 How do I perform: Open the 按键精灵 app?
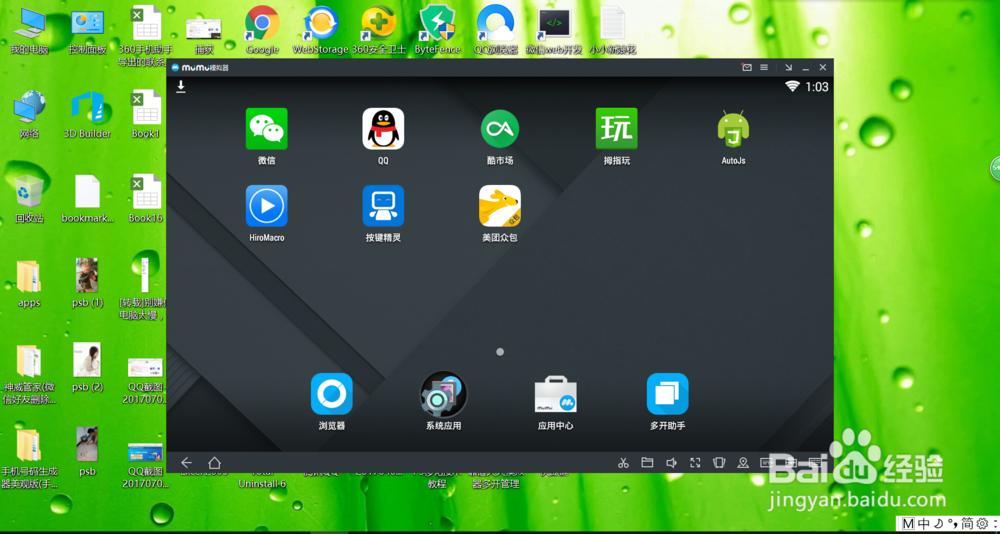(x=383, y=206)
